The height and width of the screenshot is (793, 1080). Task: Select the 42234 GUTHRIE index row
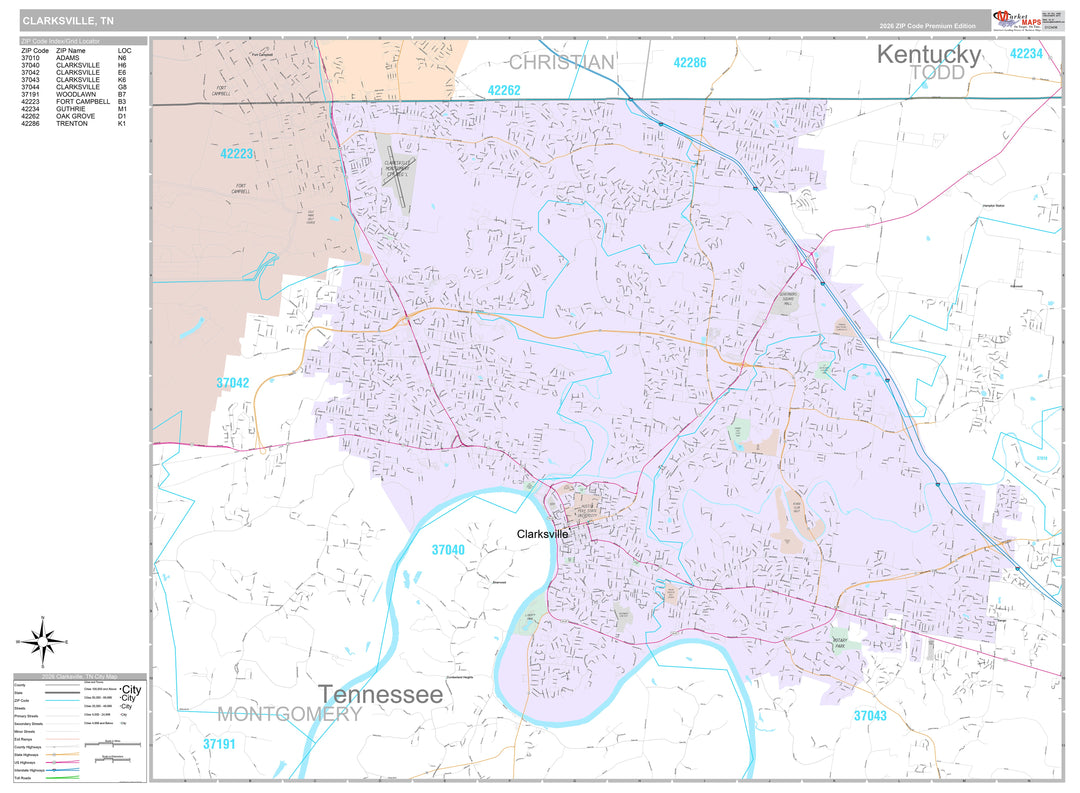click(x=74, y=109)
